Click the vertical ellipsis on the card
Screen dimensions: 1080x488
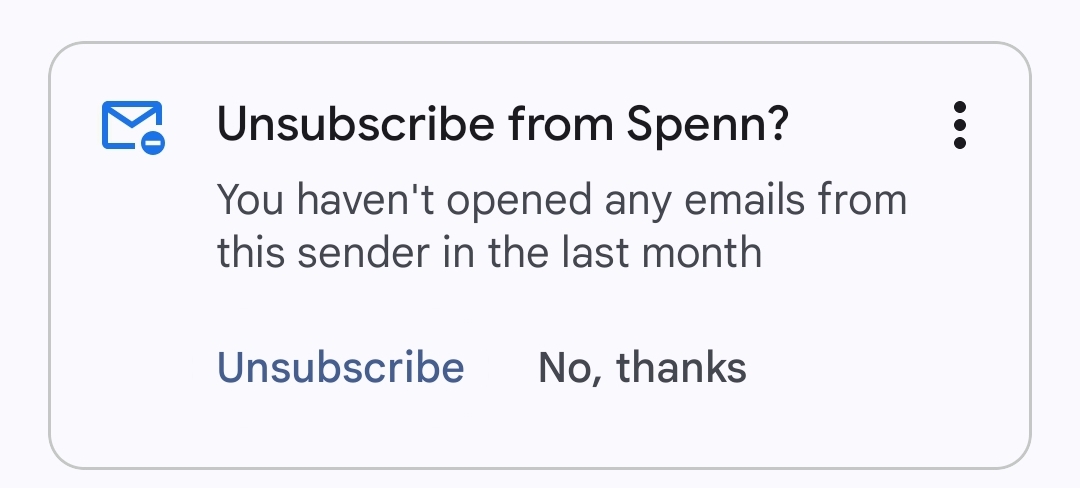[959, 126]
